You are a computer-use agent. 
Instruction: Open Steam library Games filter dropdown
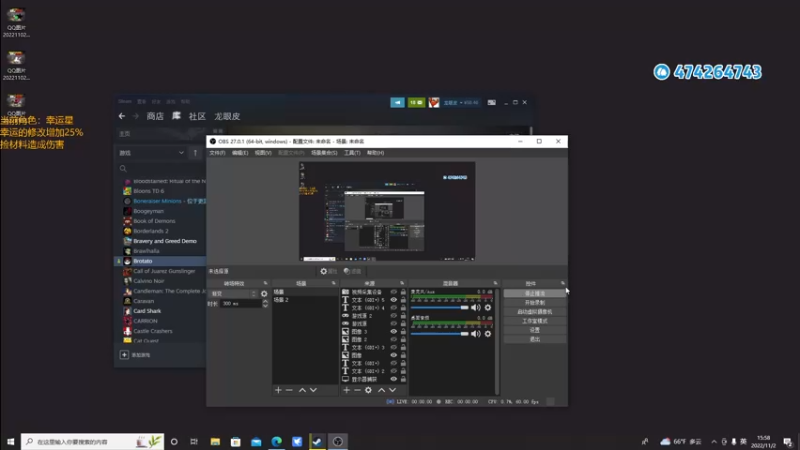pyautogui.click(x=152, y=153)
